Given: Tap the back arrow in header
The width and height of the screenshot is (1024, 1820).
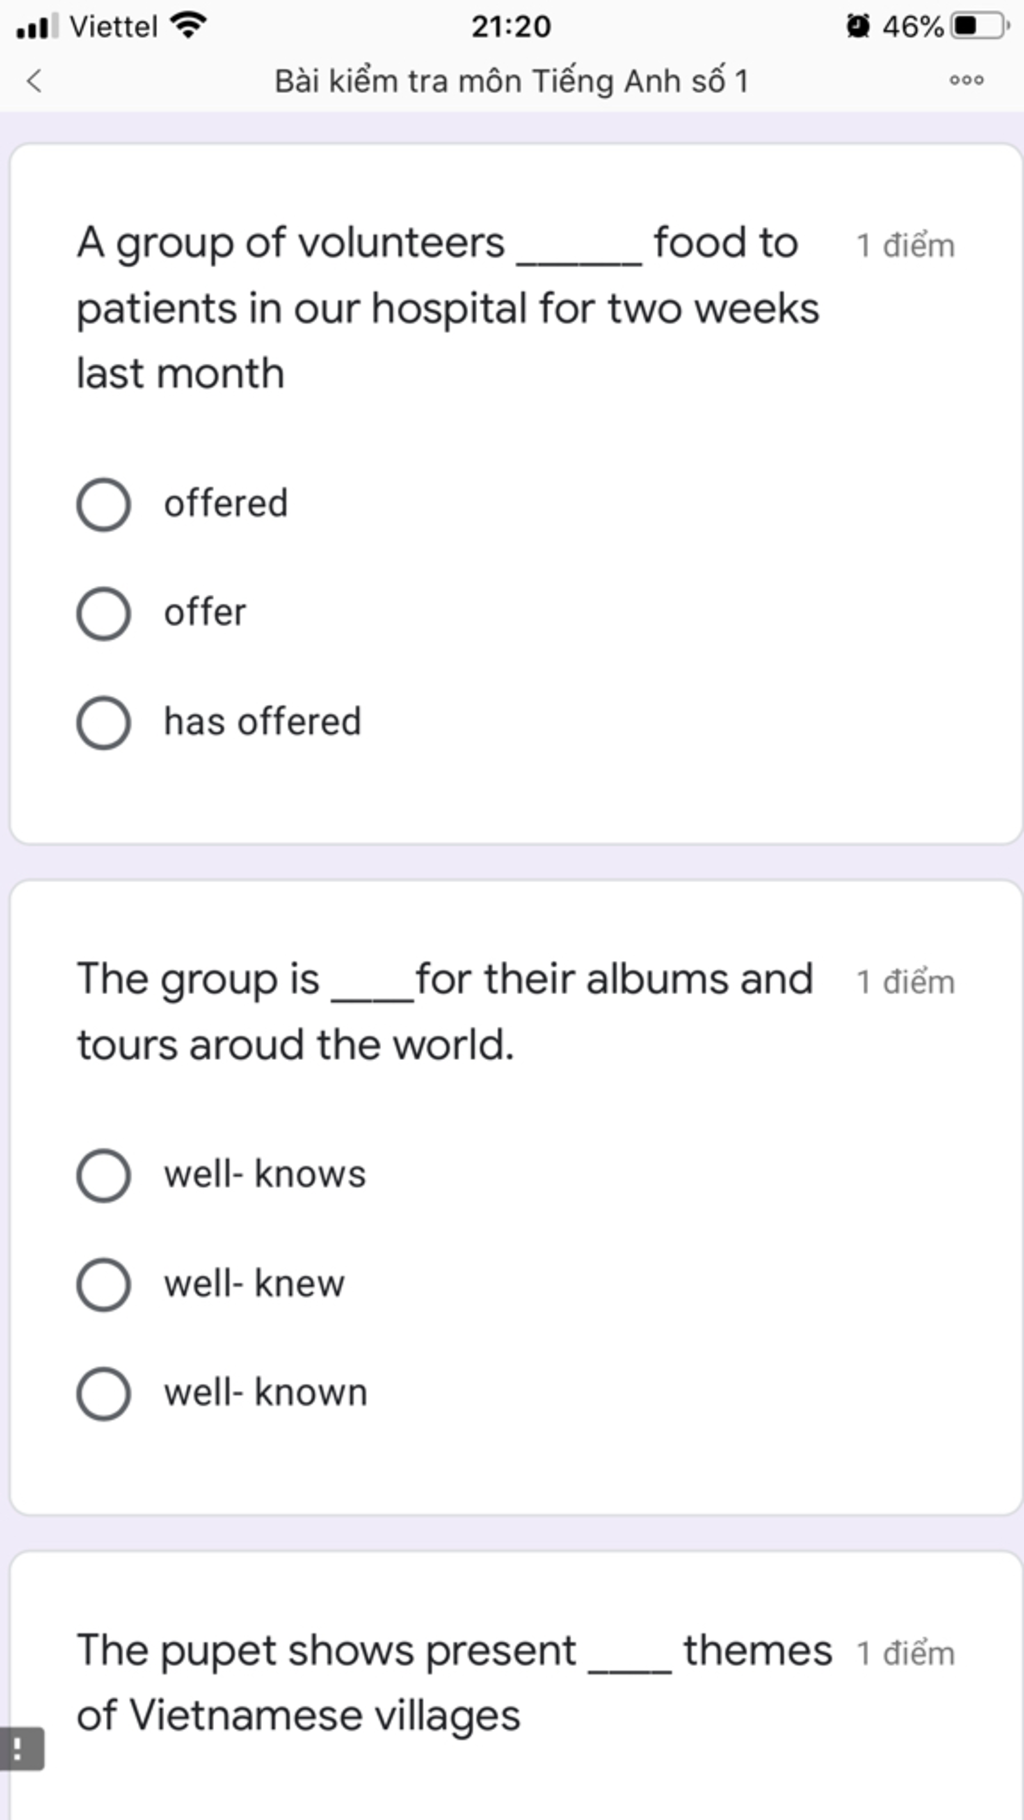Looking at the screenshot, I should click(x=34, y=81).
